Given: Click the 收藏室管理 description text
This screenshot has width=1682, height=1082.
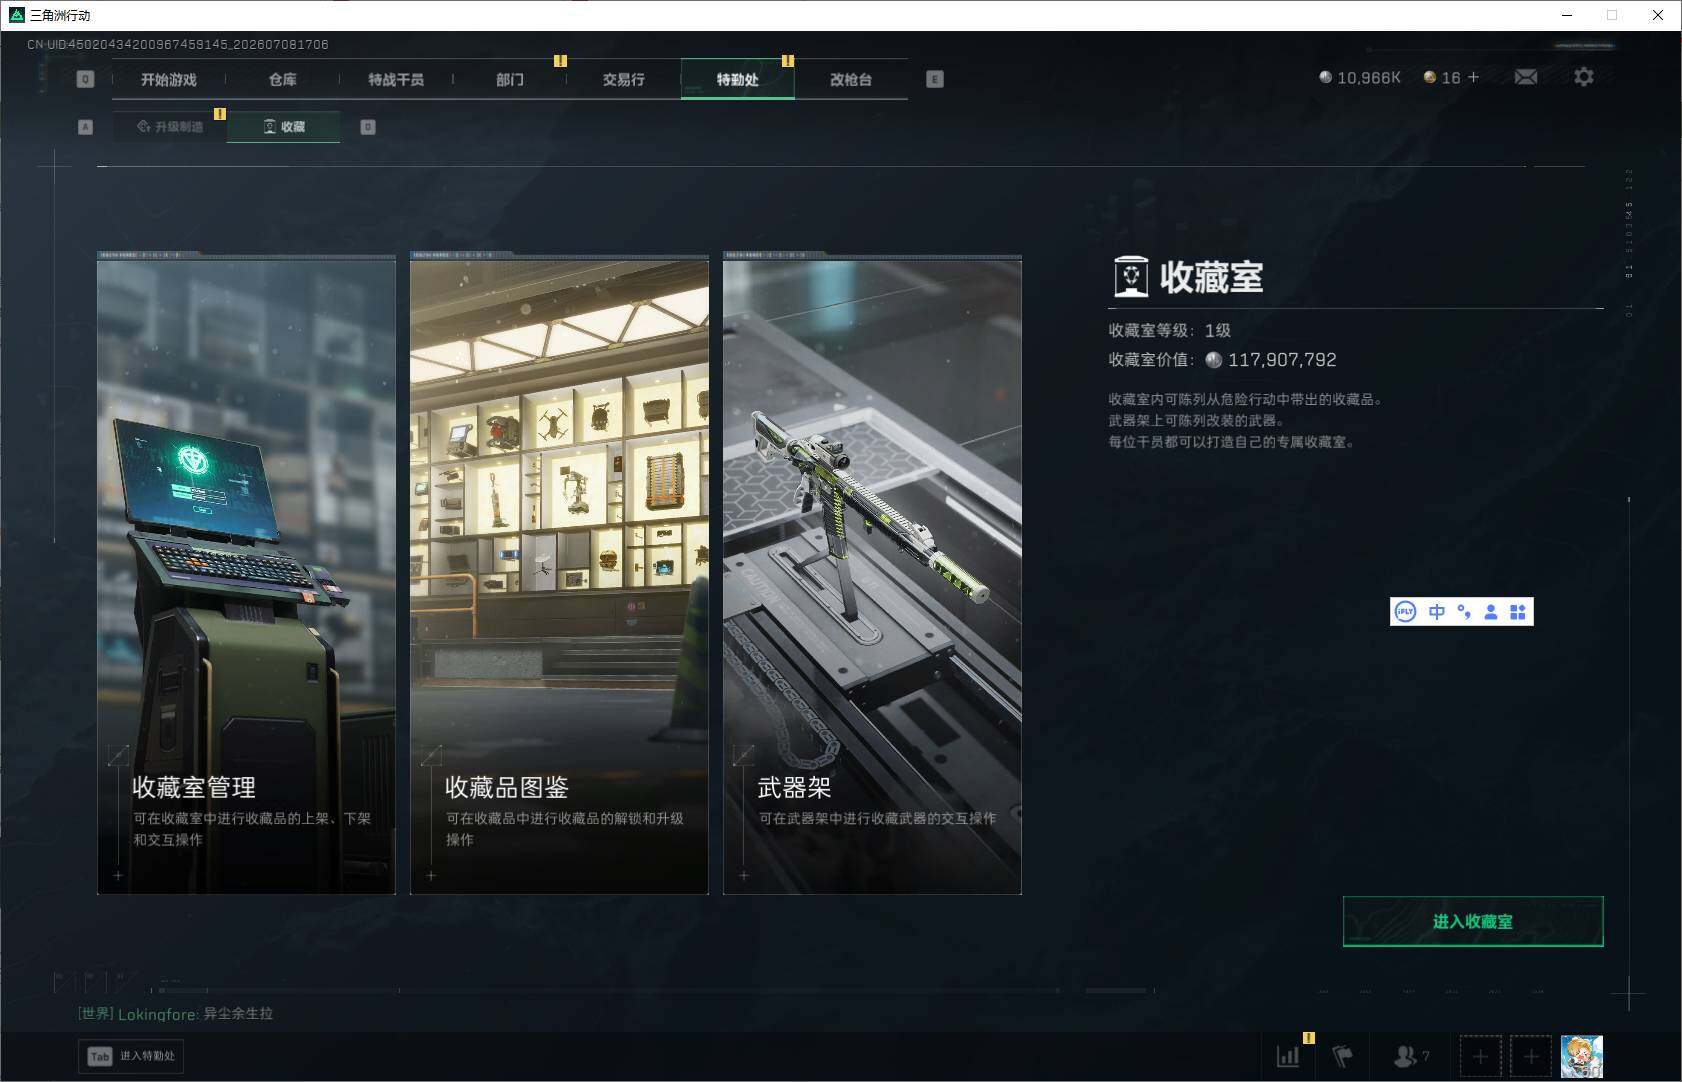Looking at the screenshot, I should pyautogui.click(x=252, y=829).
